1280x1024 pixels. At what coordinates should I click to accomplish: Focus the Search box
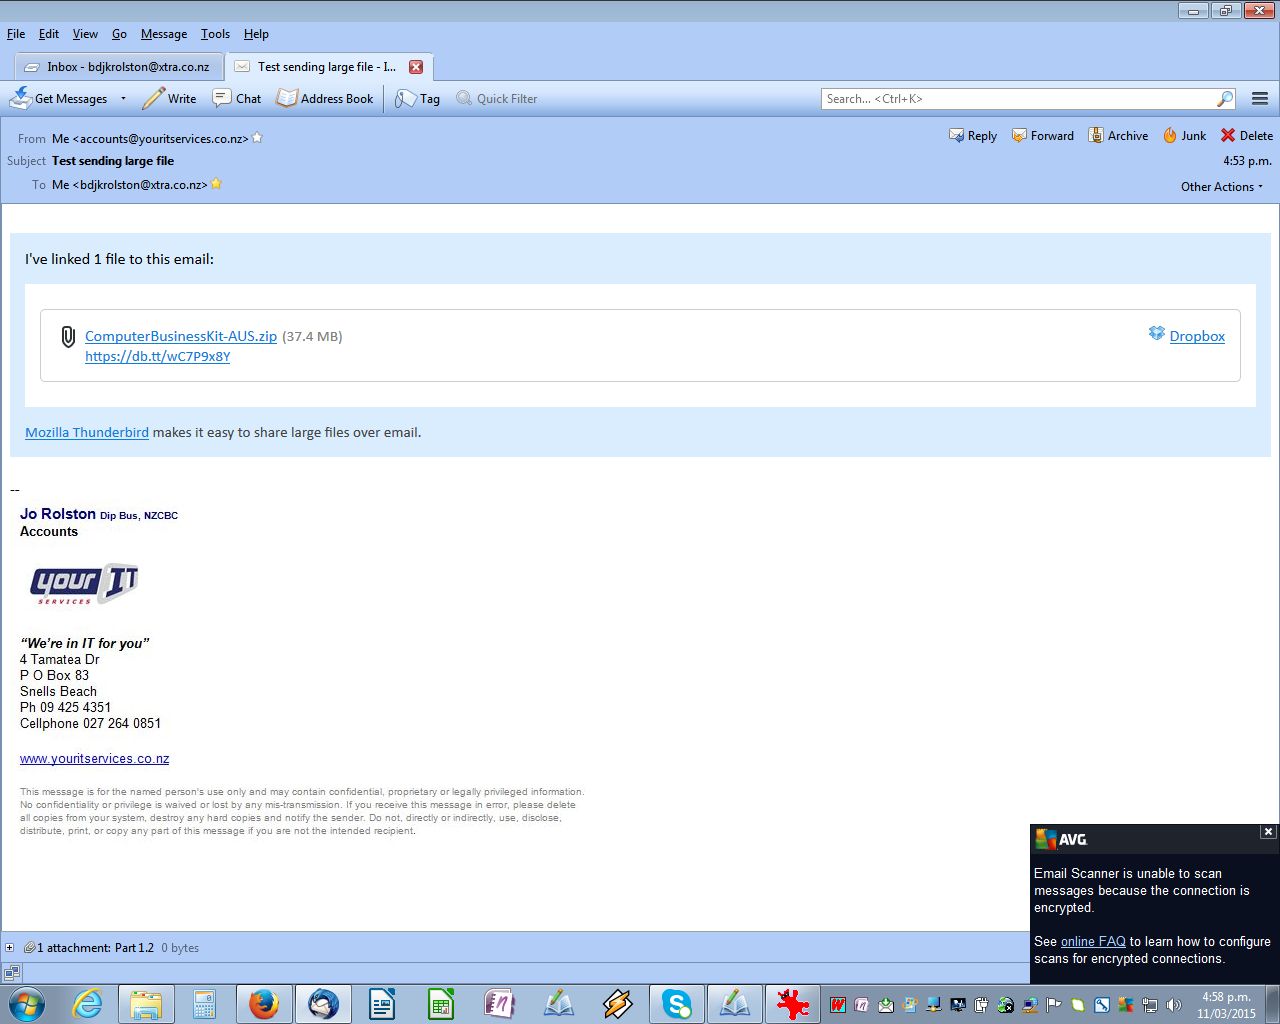(x=1018, y=99)
